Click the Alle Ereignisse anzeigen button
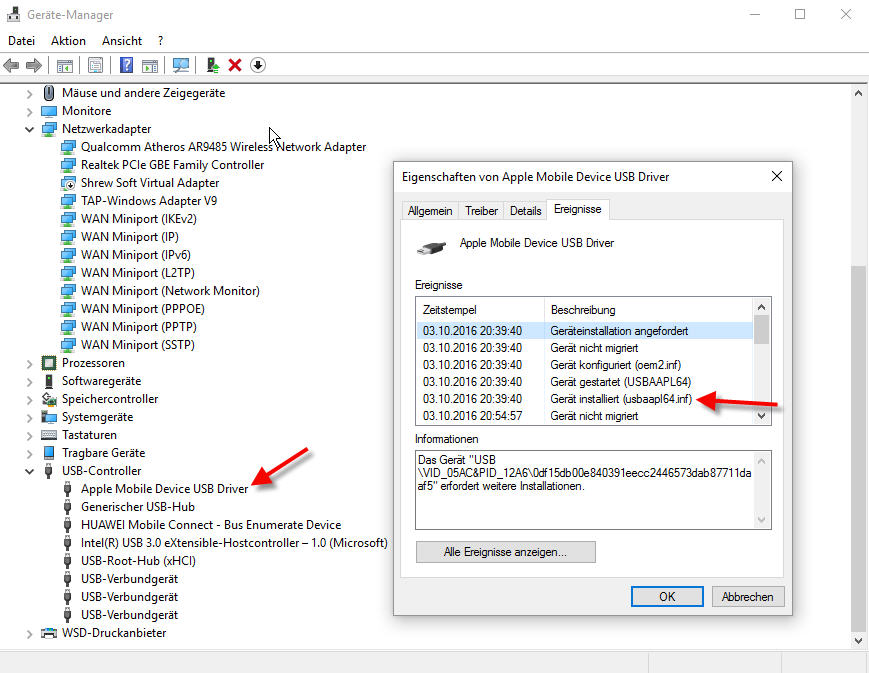869x673 pixels. pyautogui.click(x=505, y=552)
